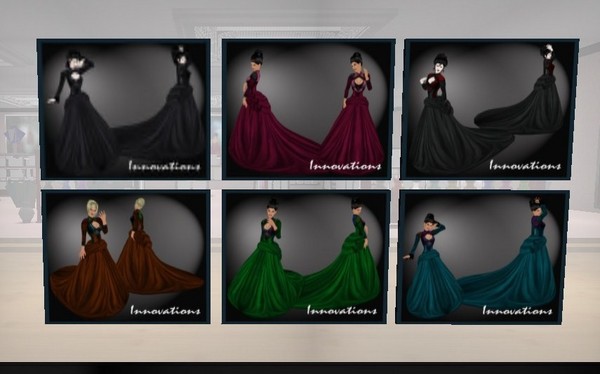Click Innovations logo on burgundy gown panel

pos(345,165)
